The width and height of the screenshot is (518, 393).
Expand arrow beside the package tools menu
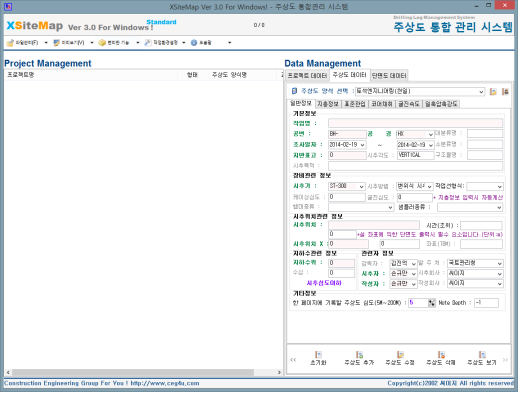(138, 43)
